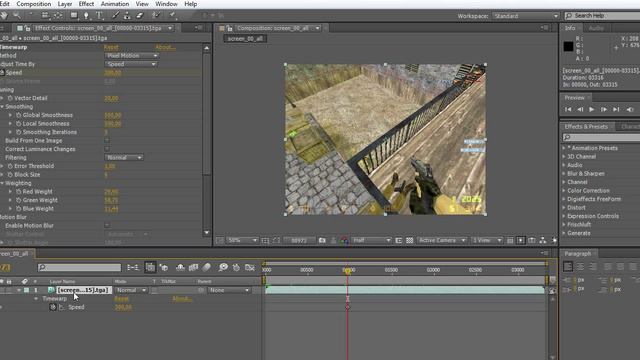Toggle the Speed stopwatch in the timeline

53,307
